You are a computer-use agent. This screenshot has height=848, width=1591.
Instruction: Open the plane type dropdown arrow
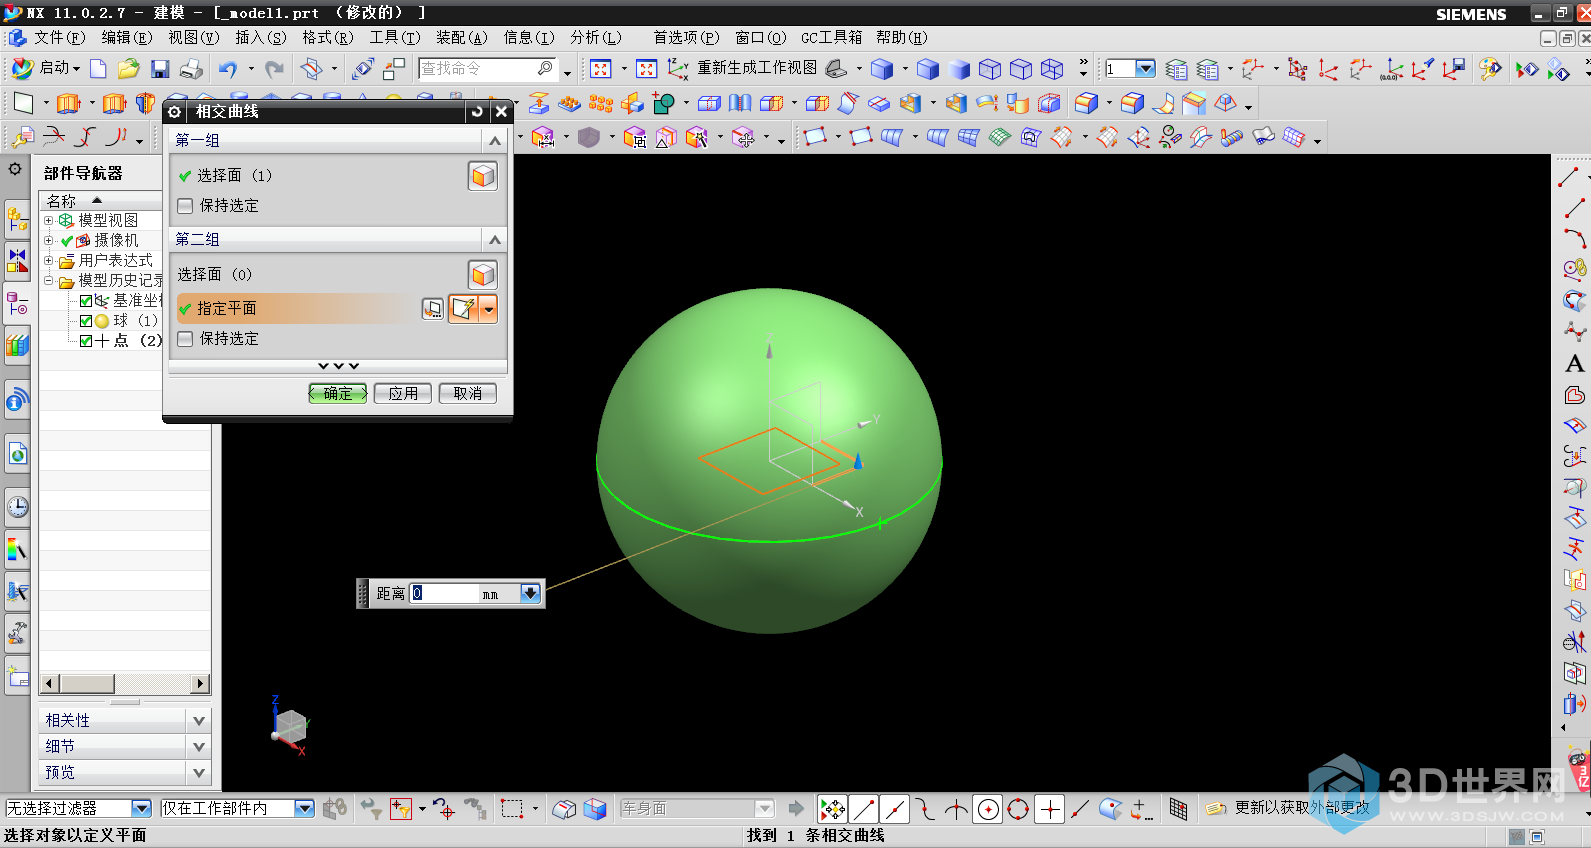[488, 309]
